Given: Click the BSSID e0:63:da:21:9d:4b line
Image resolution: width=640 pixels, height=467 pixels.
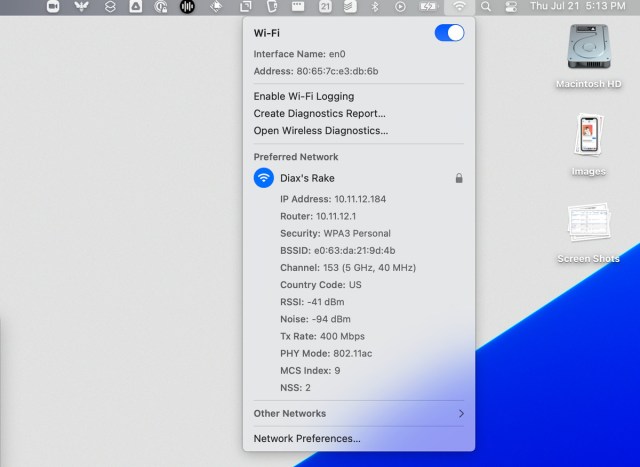Looking at the screenshot, I should click(338, 251).
